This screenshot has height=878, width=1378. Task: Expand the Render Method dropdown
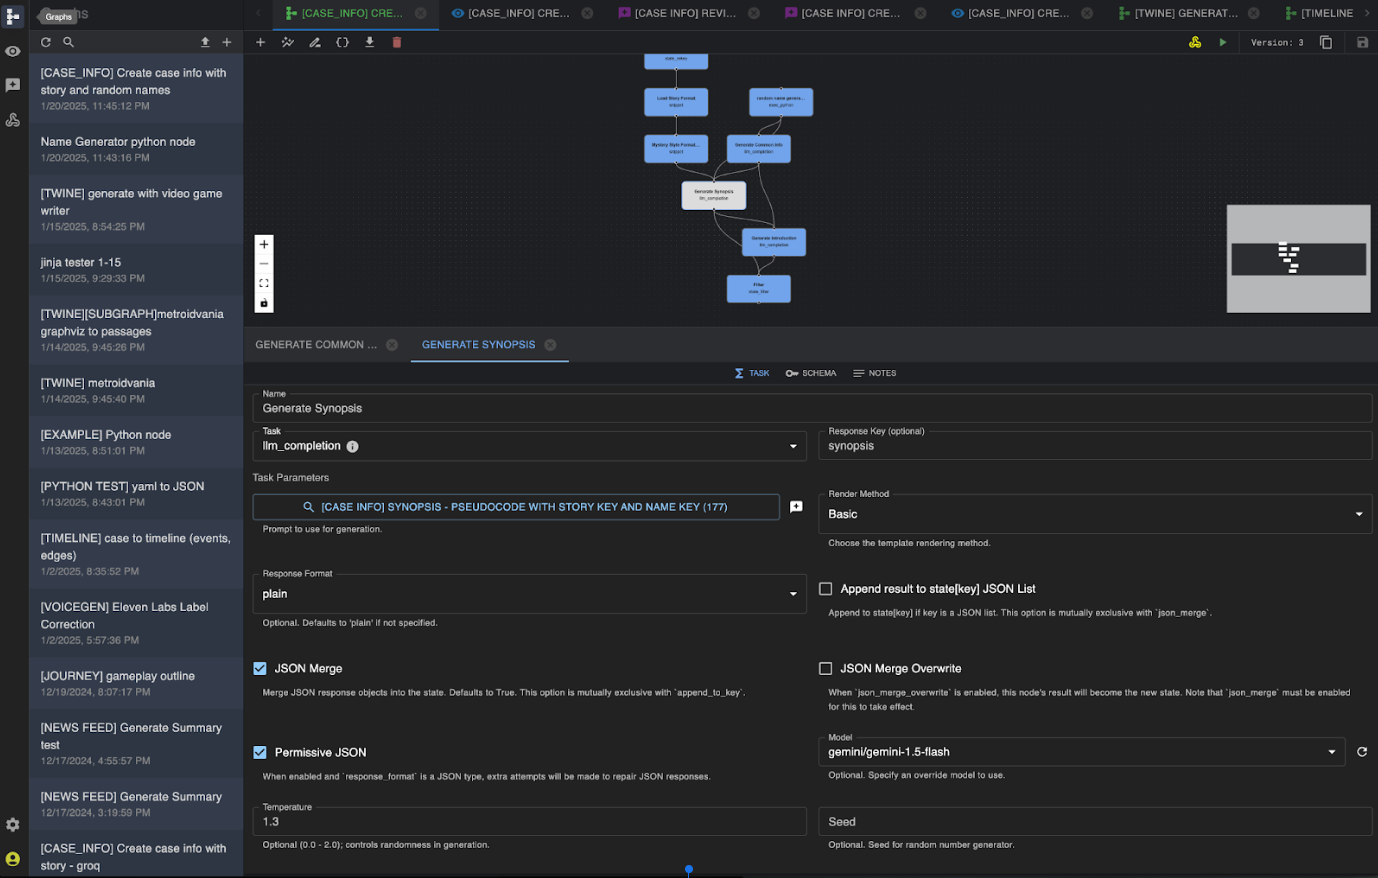[x=1095, y=514]
